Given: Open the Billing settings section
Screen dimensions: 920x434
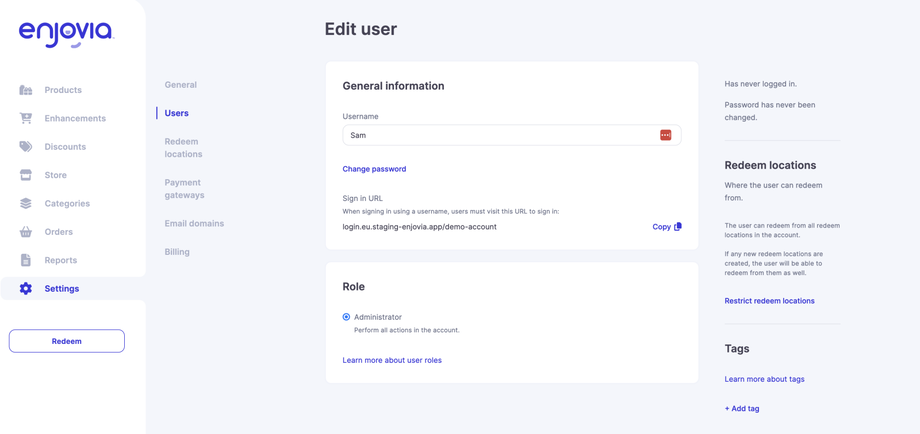Looking at the screenshot, I should tap(177, 252).
